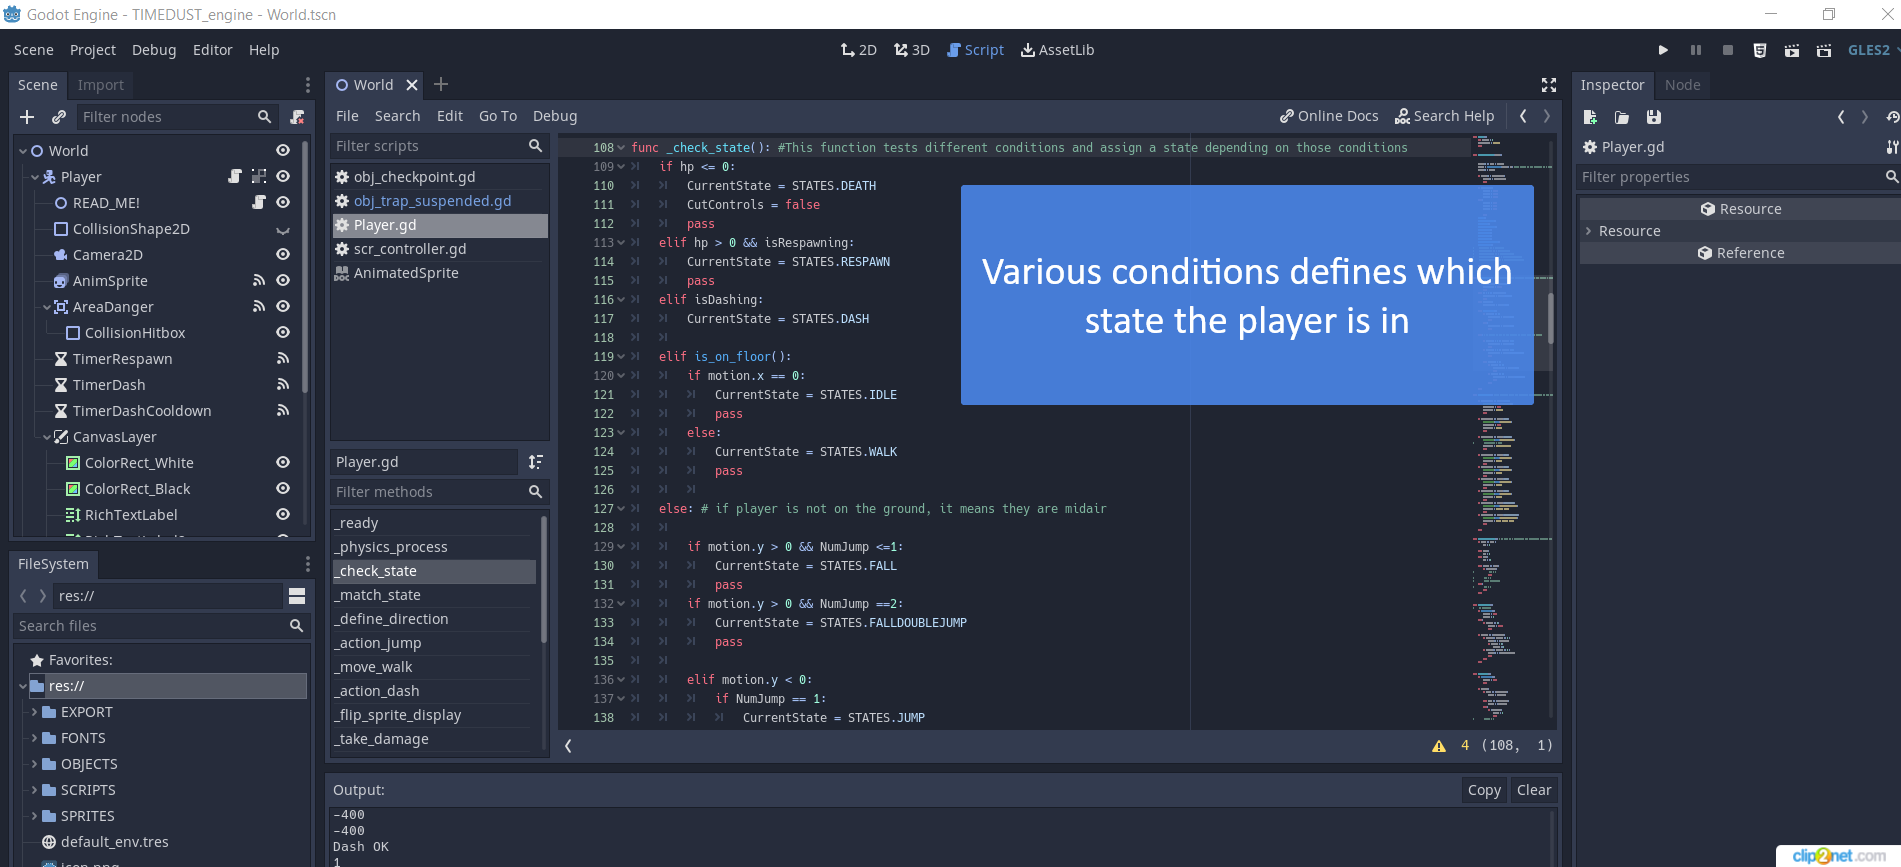Click signal icon on AnimSprite node

click(x=259, y=280)
